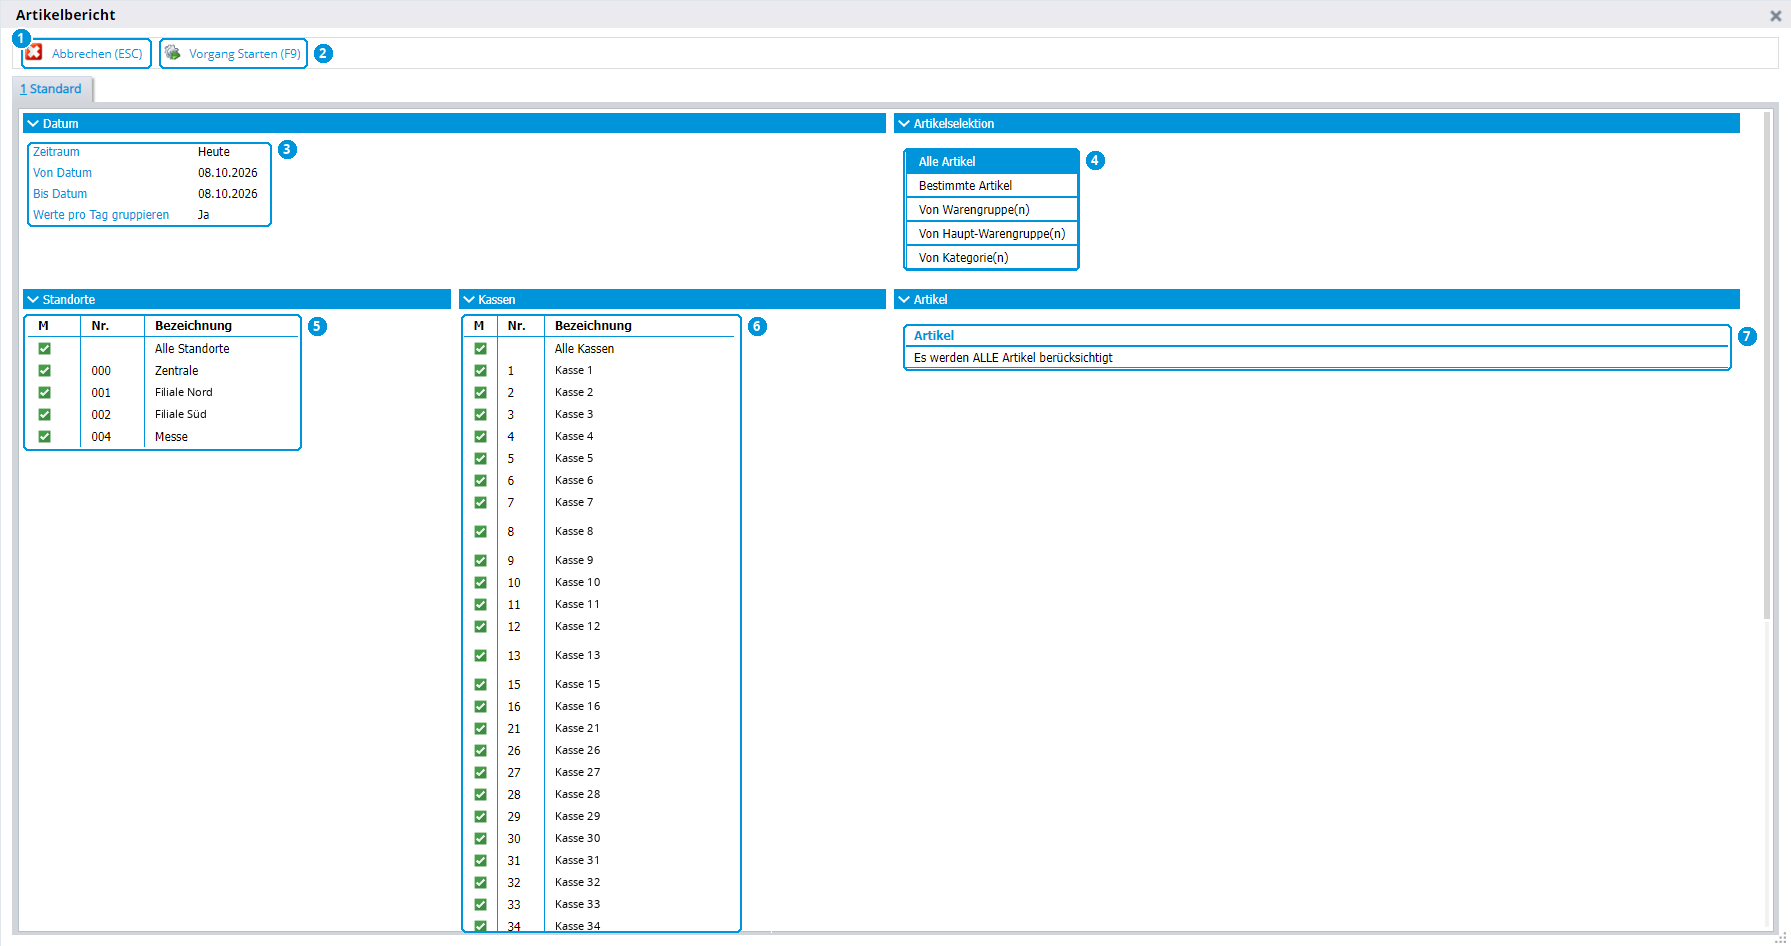
Task: Uncheck Alle Standorte checkbox
Action: pyautogui.click(x=44, y=349)
